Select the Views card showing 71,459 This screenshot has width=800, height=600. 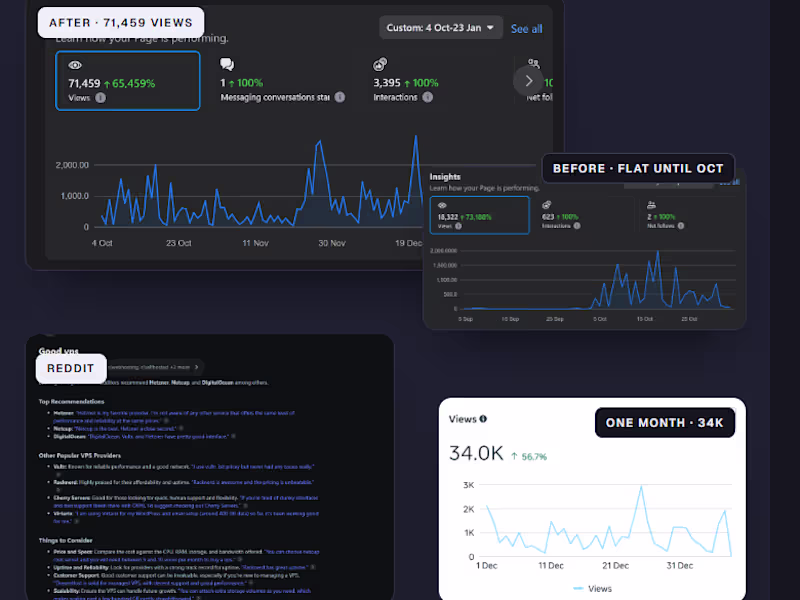click(128, 81)
